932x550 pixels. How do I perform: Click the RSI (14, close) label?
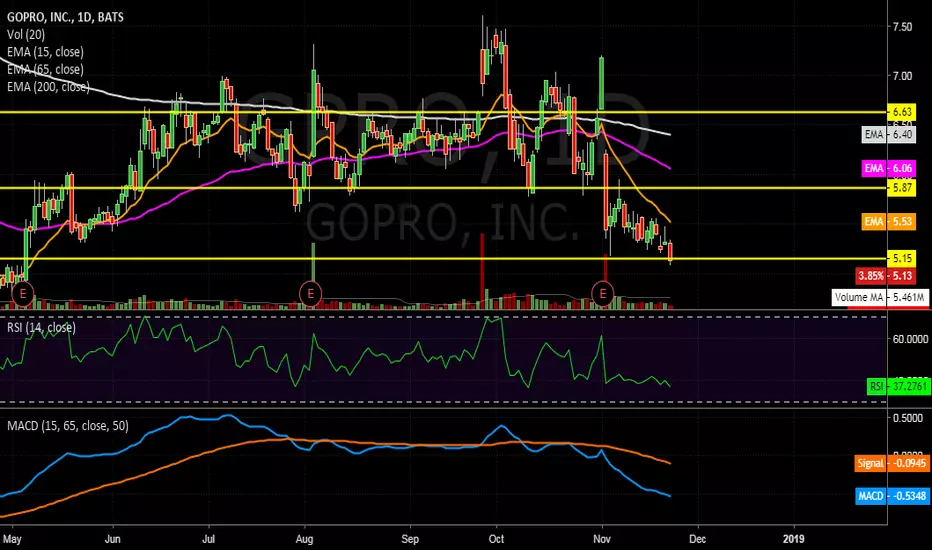pos(42,328)
